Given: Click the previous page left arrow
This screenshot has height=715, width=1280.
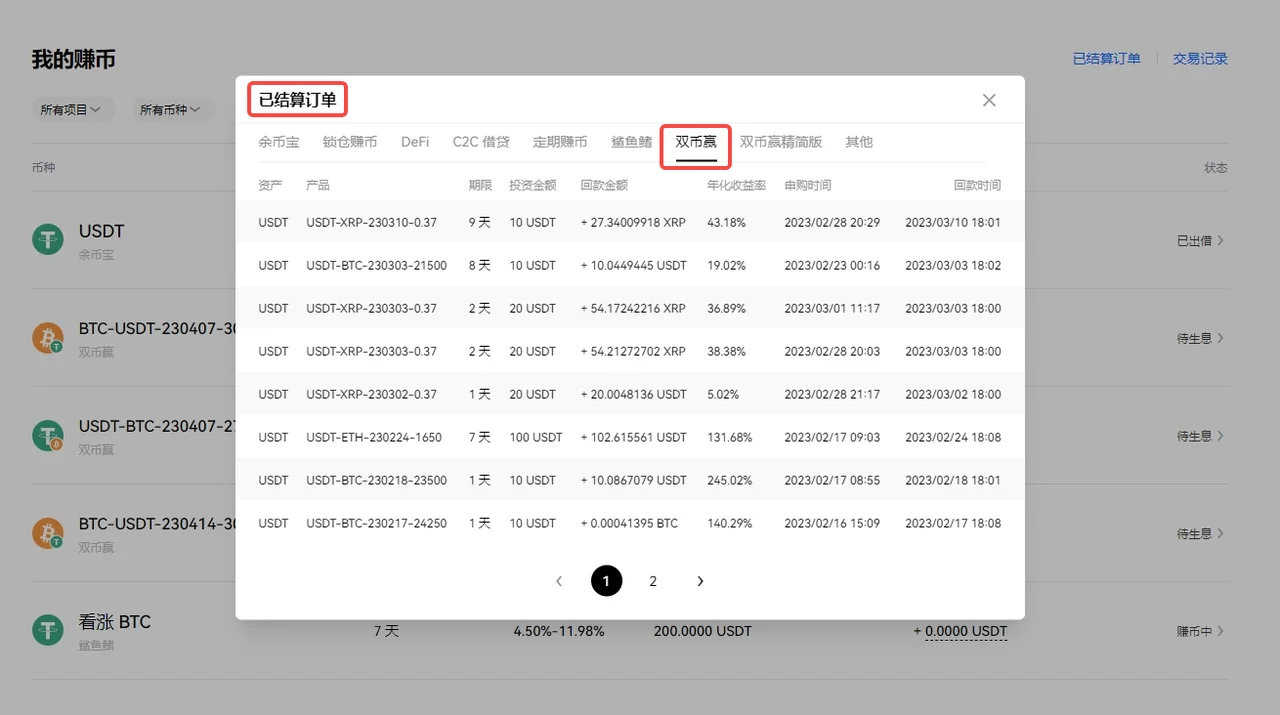Looking at the screenshot, I should click(x=559, y=581).
